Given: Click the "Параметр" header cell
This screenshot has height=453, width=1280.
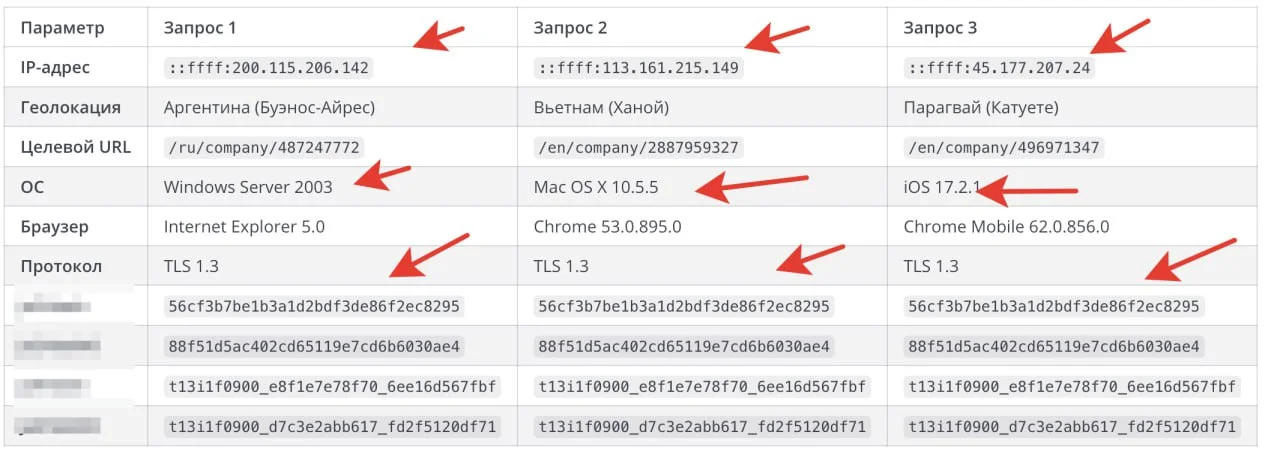Looking at the screenshot, I should [62, 28].
